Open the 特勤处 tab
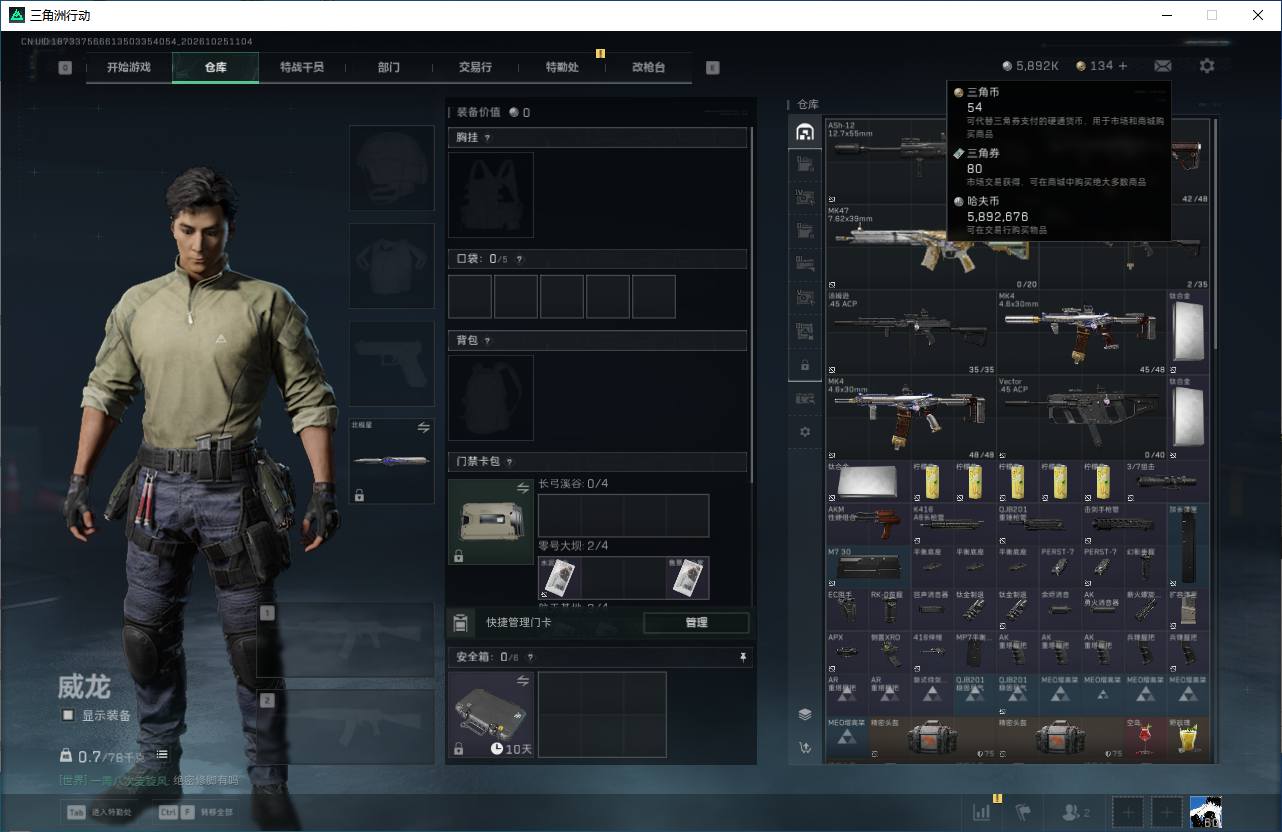Image resolution: width=1282 pixels, height=832 pixels. pos(562,67)
